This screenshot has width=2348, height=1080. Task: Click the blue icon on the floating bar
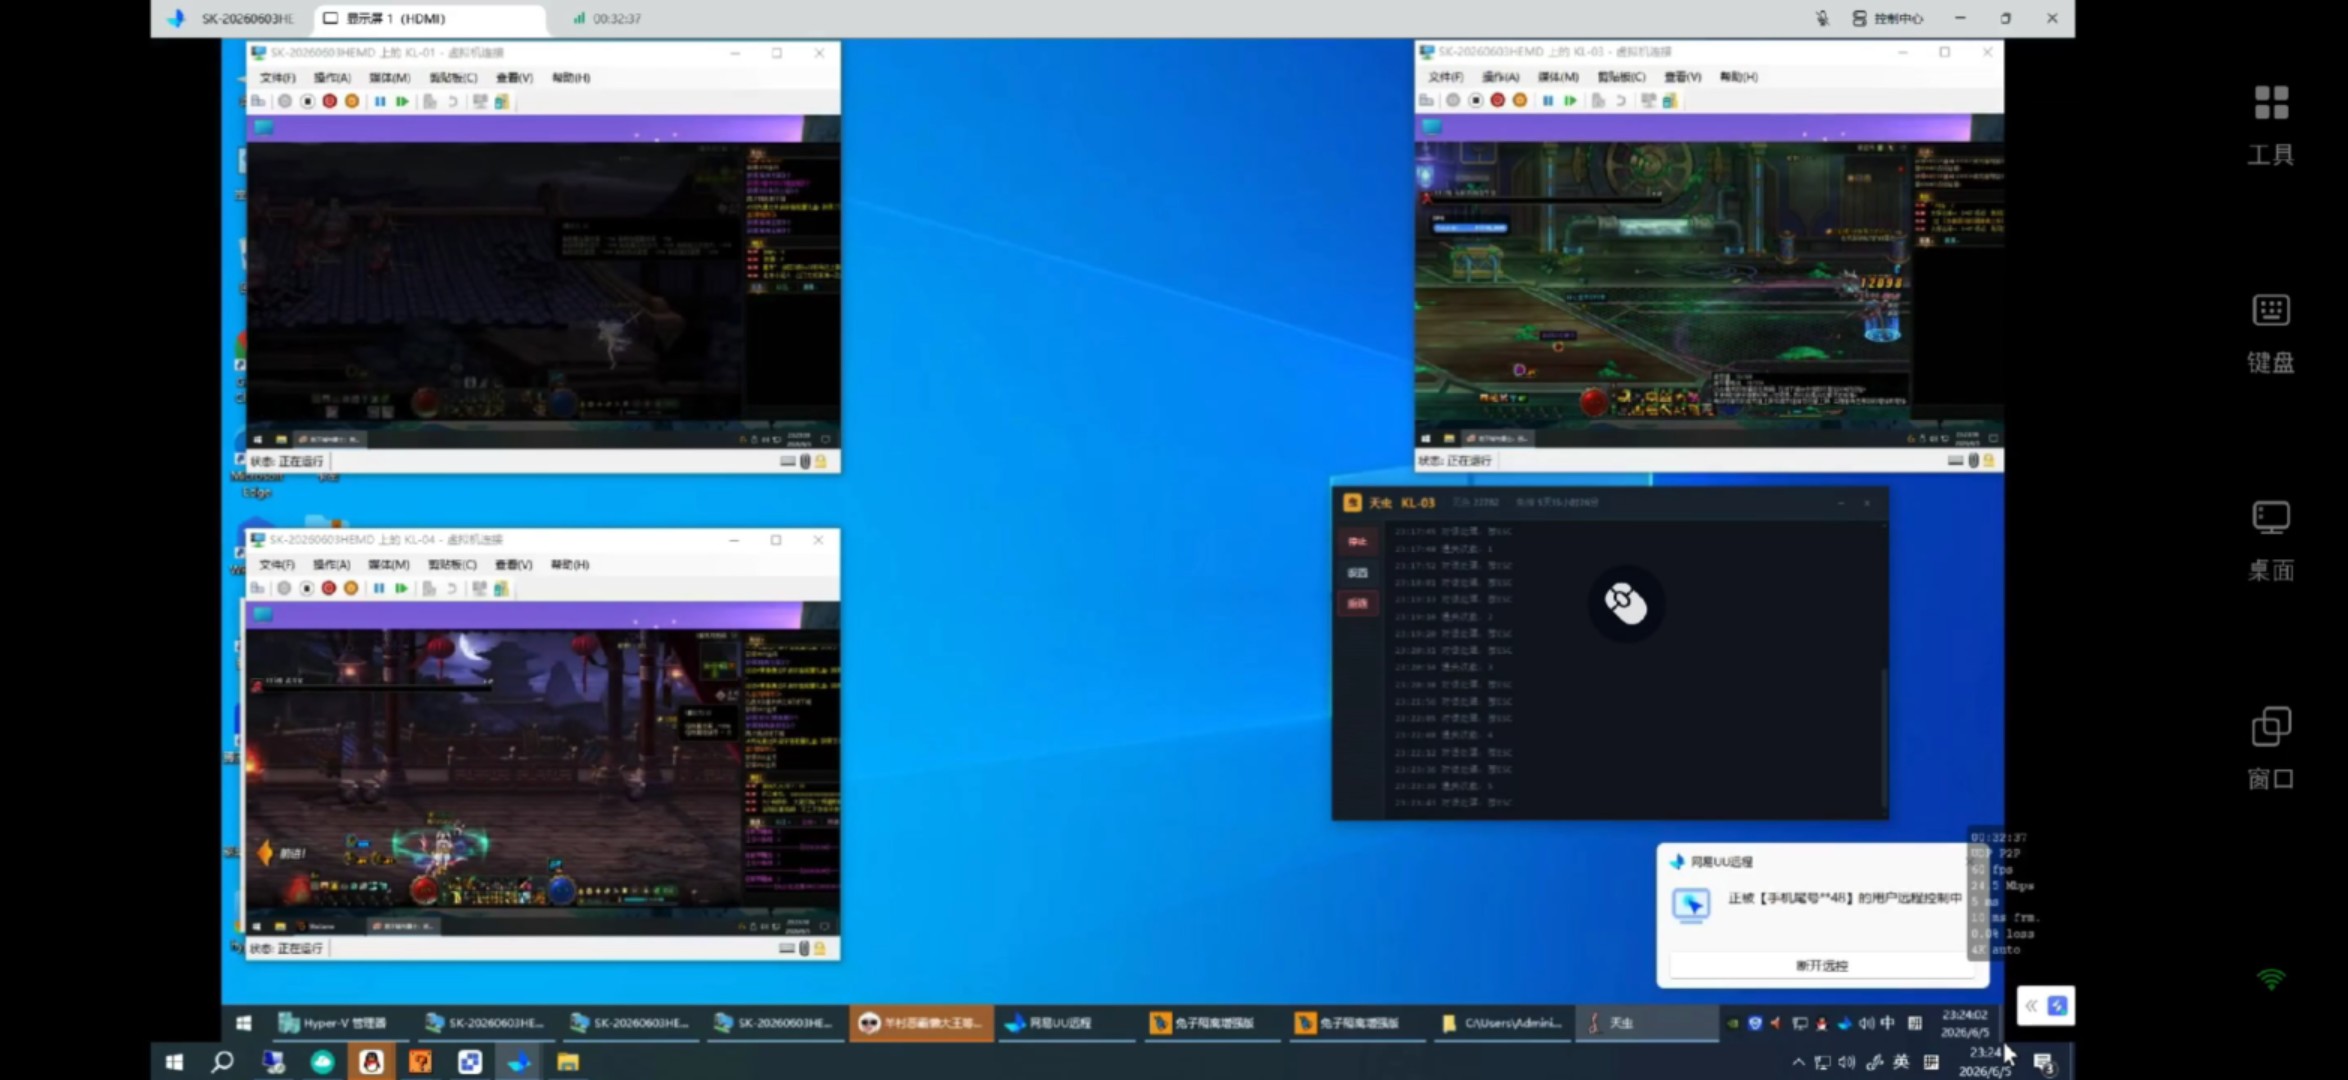point(2058,1005)
